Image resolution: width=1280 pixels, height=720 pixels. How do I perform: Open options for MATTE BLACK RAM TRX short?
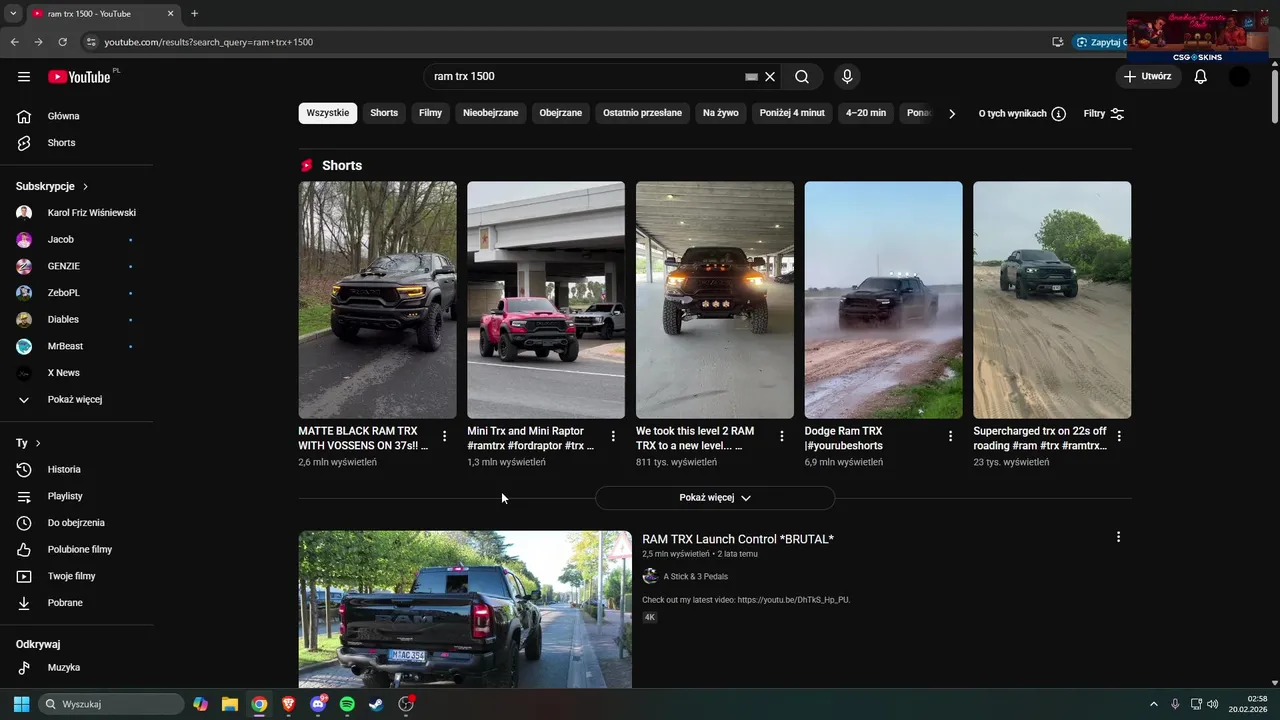445,437
